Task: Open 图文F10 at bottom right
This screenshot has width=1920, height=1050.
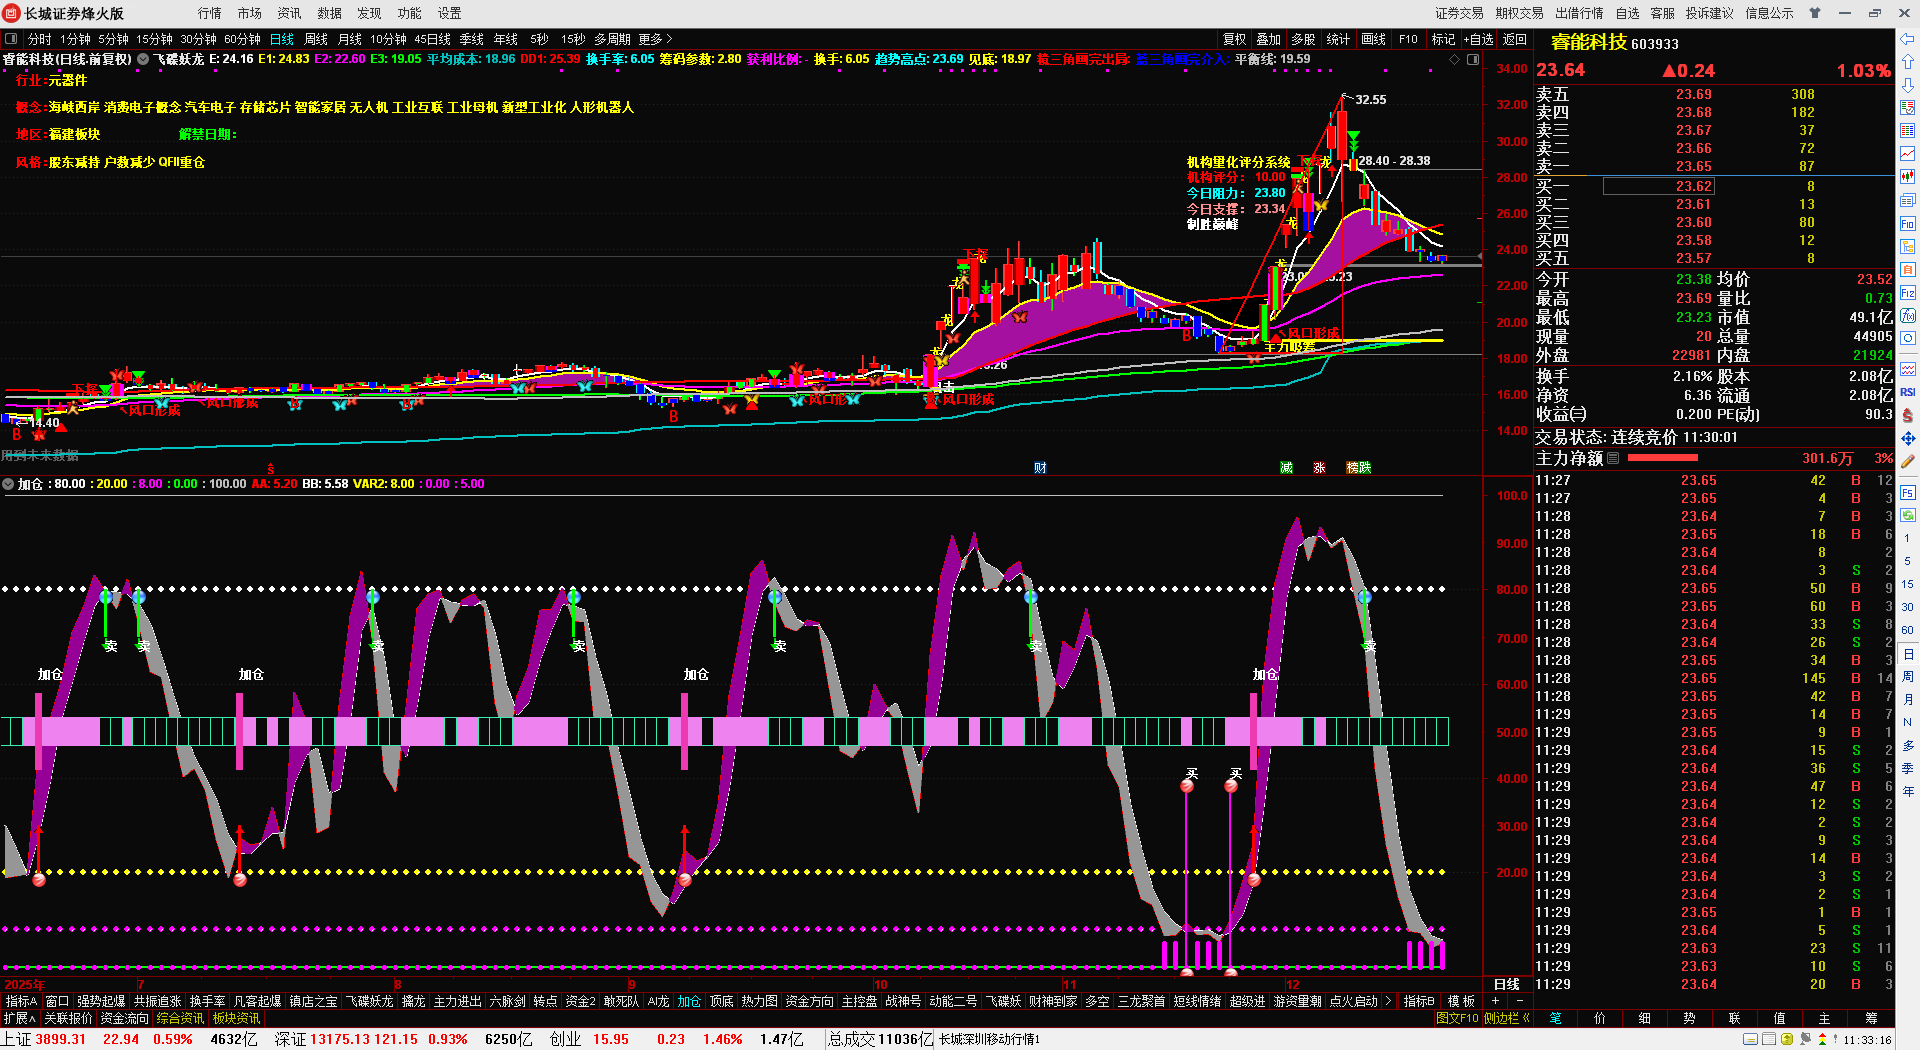Action: coord(1457,1018)
